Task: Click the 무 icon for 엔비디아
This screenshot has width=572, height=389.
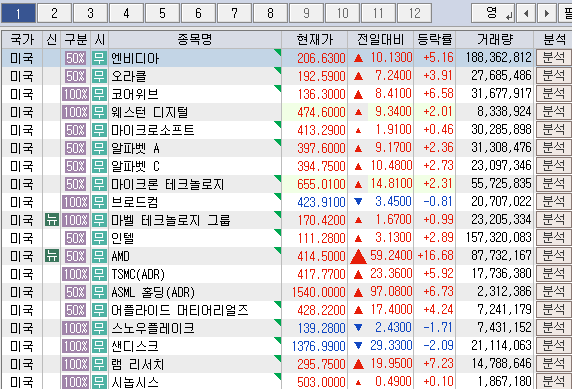Action: pos(99,58)
